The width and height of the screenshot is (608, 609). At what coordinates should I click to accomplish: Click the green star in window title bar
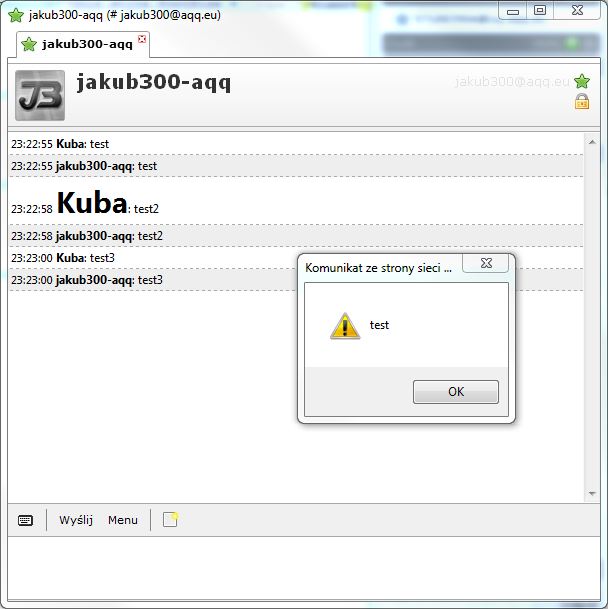(x=16, y=16)
